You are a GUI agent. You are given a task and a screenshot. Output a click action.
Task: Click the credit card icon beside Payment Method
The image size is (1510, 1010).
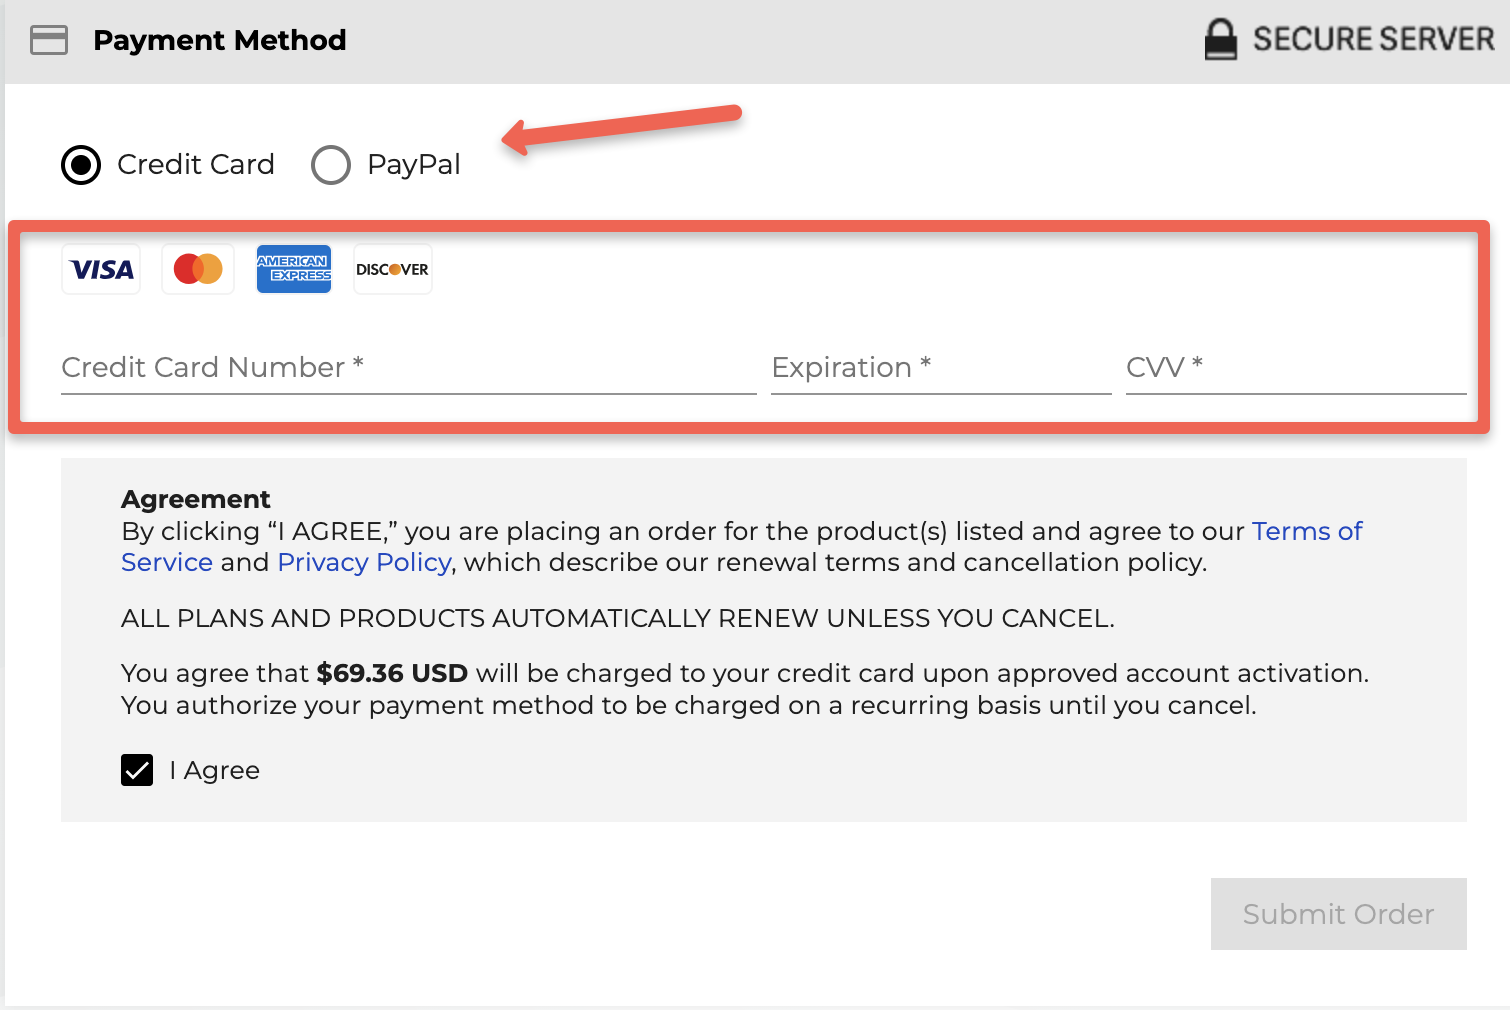[x=48, y=40]
